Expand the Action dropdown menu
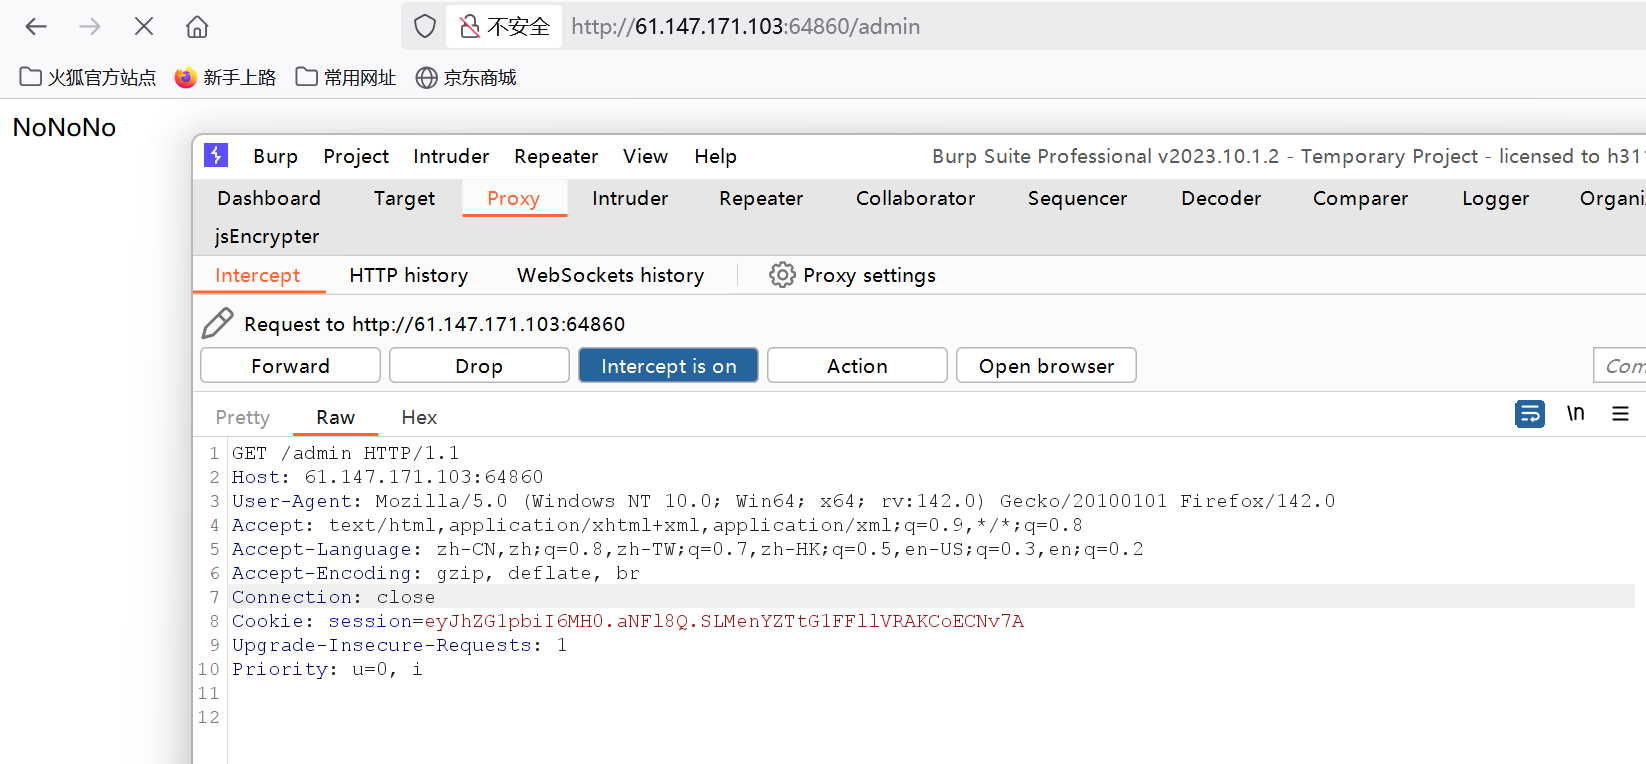 click(x=856, y=366)
